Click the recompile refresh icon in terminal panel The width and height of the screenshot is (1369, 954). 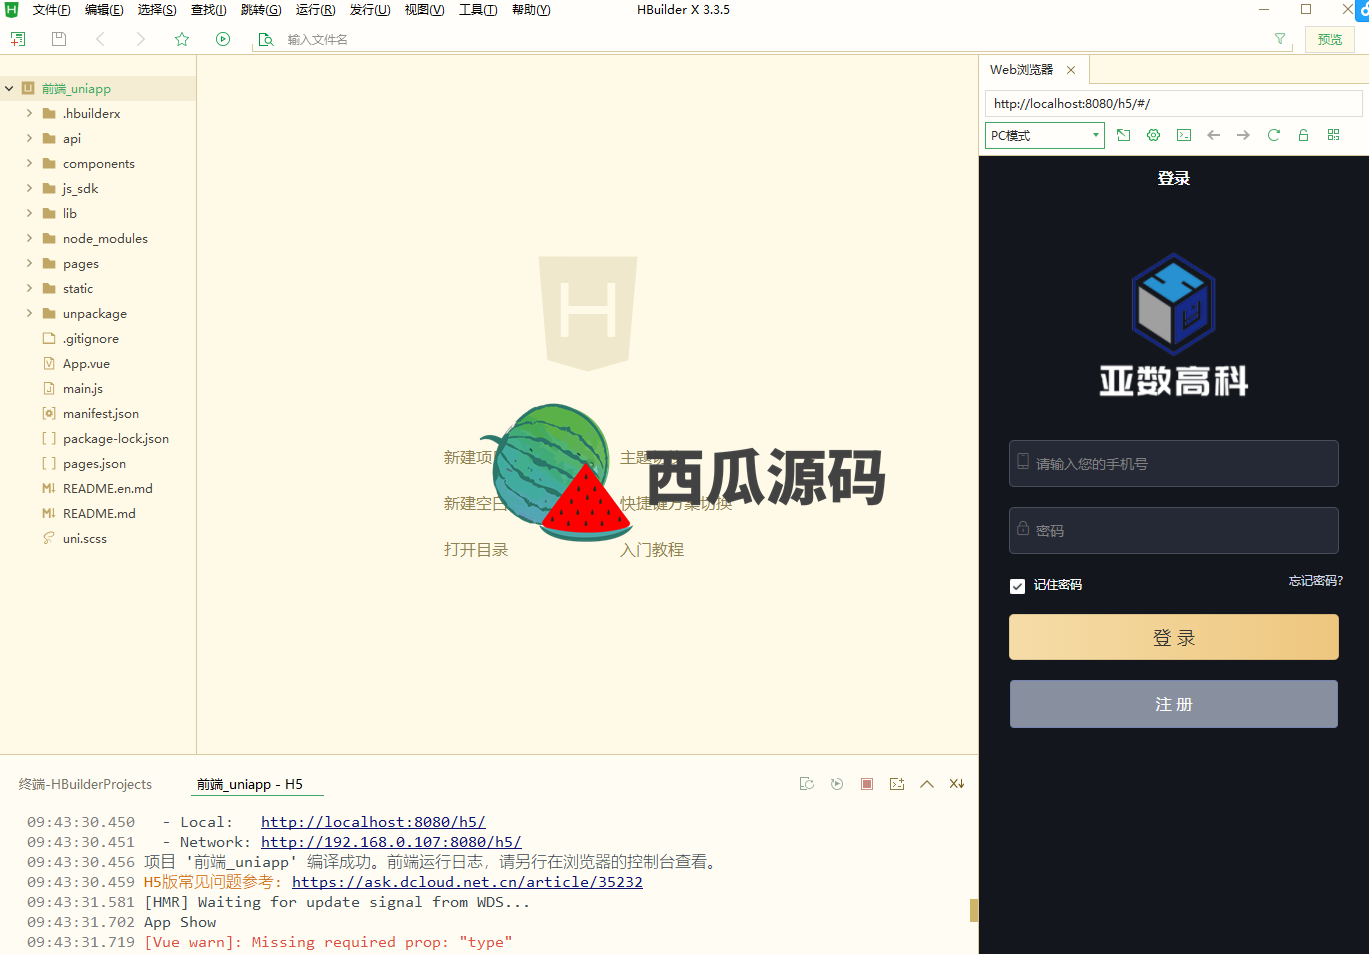[x=807, y=784]
